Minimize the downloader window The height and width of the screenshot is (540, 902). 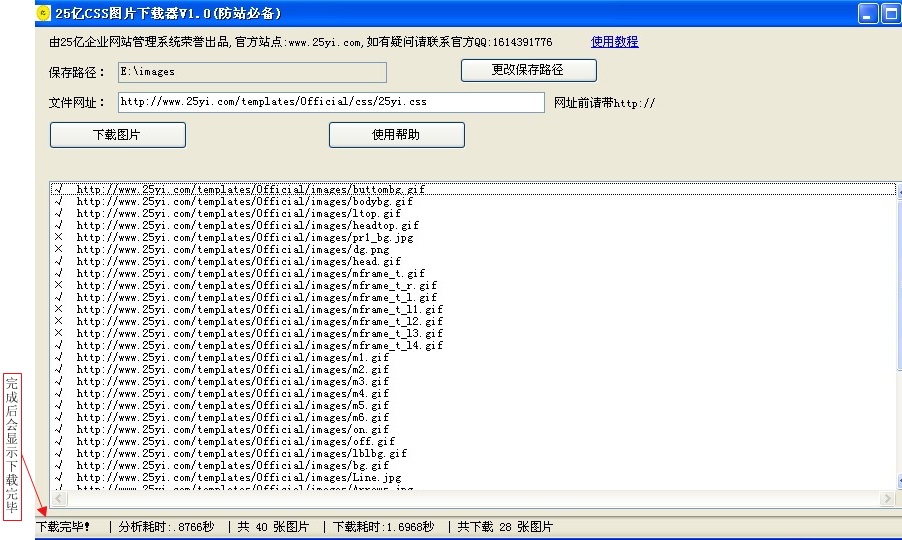coord(867,13)
